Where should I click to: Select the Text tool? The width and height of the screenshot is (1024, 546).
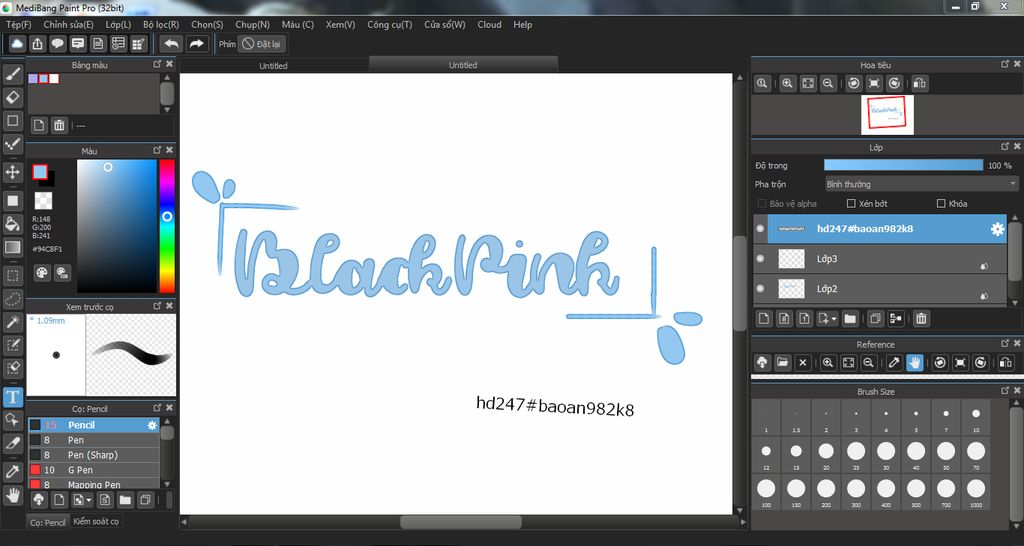[x=12, y=396]
